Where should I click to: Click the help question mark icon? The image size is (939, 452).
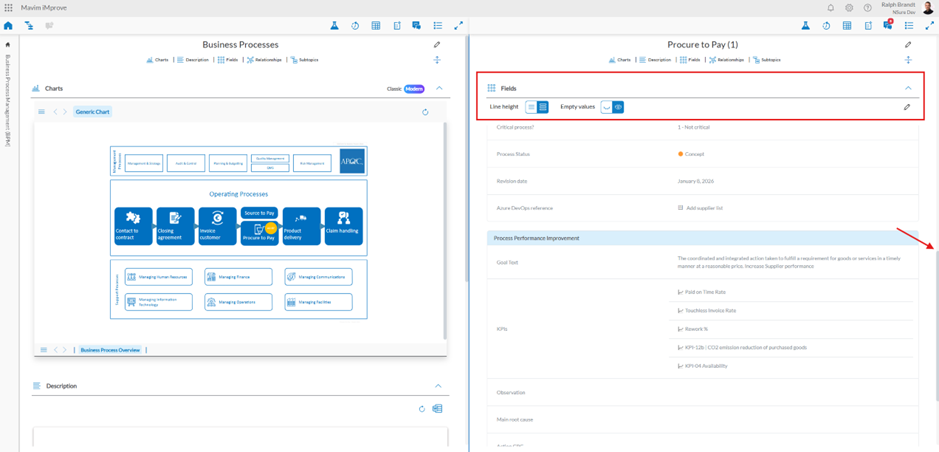(867, 8)
